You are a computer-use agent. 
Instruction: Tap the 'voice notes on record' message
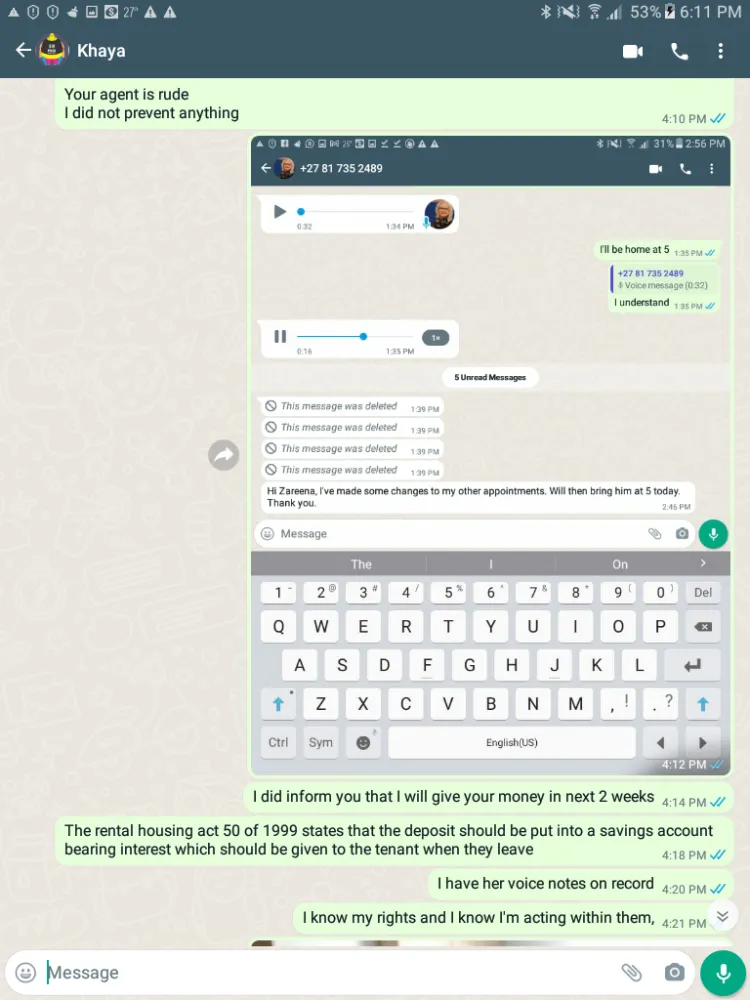pos(580,884)
